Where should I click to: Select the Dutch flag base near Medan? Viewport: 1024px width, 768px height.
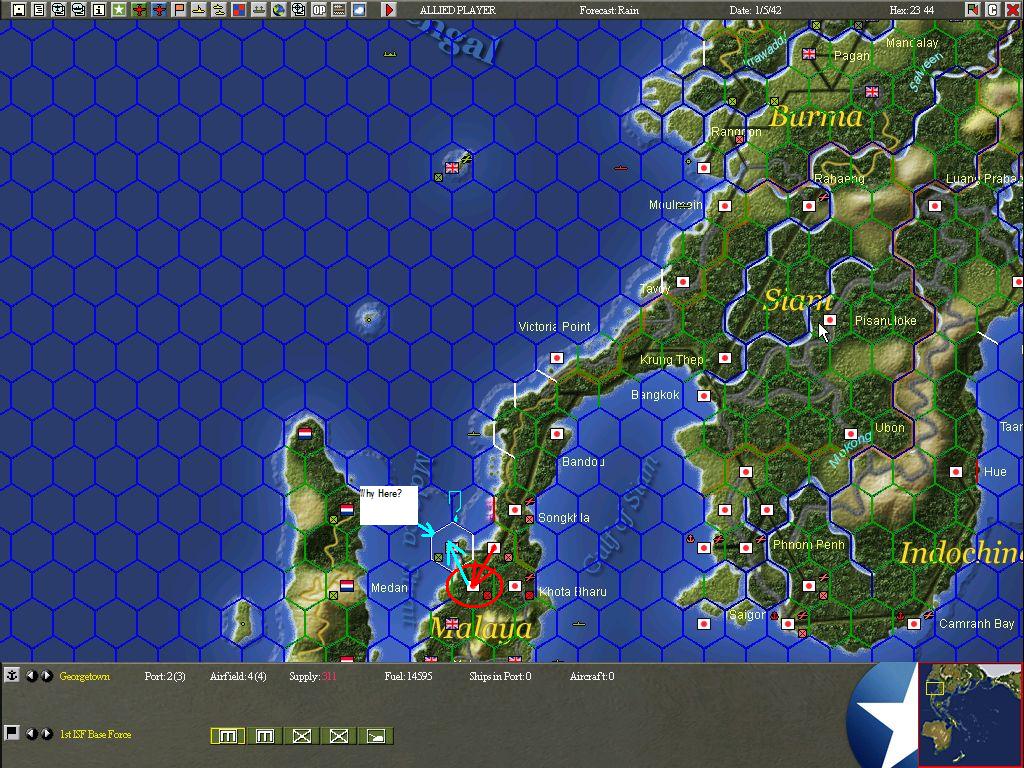(347, 586)
